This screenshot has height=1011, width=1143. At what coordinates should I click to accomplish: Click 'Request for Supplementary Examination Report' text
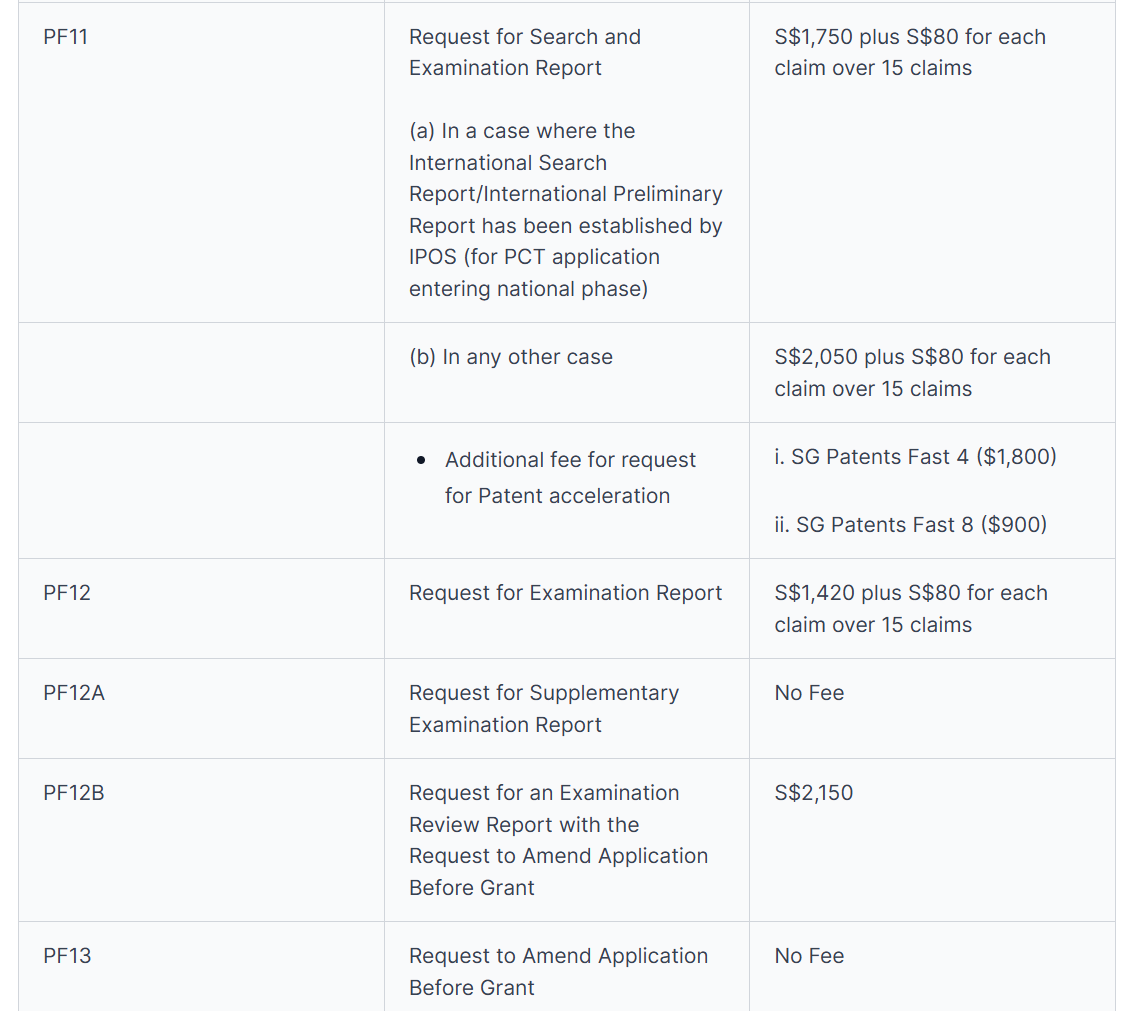(543, 708)
